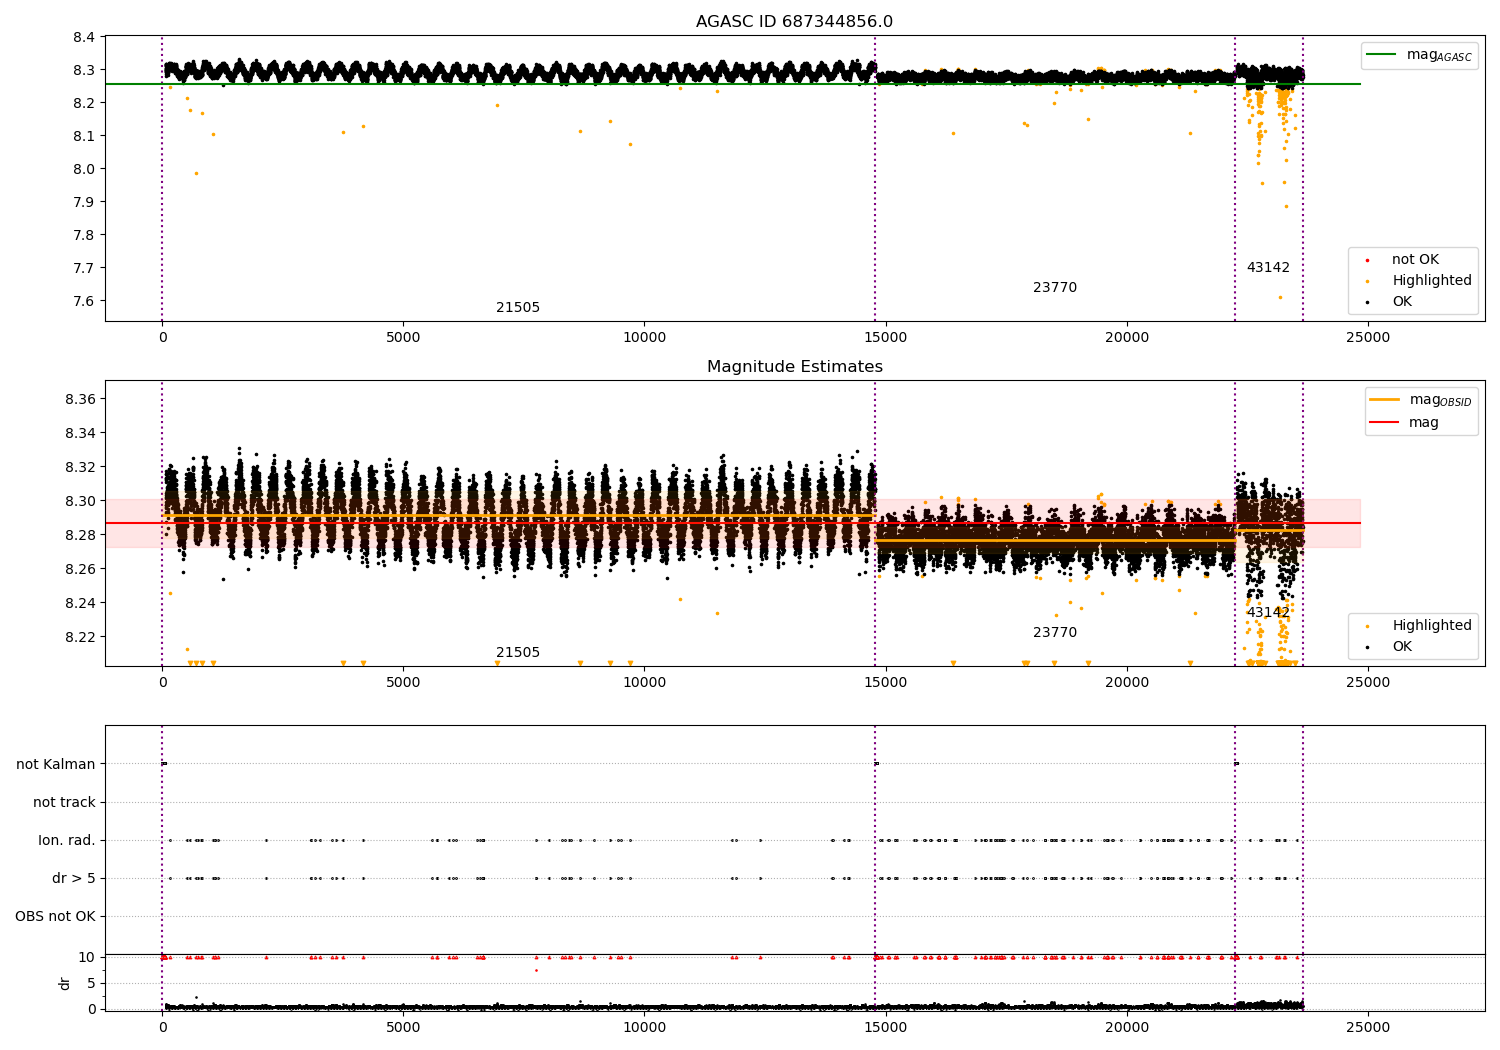Click the "8.36" y-axis tick label
This screenshot has height=1050, width=1500.
pyautogui.click(x=81, y=400)
